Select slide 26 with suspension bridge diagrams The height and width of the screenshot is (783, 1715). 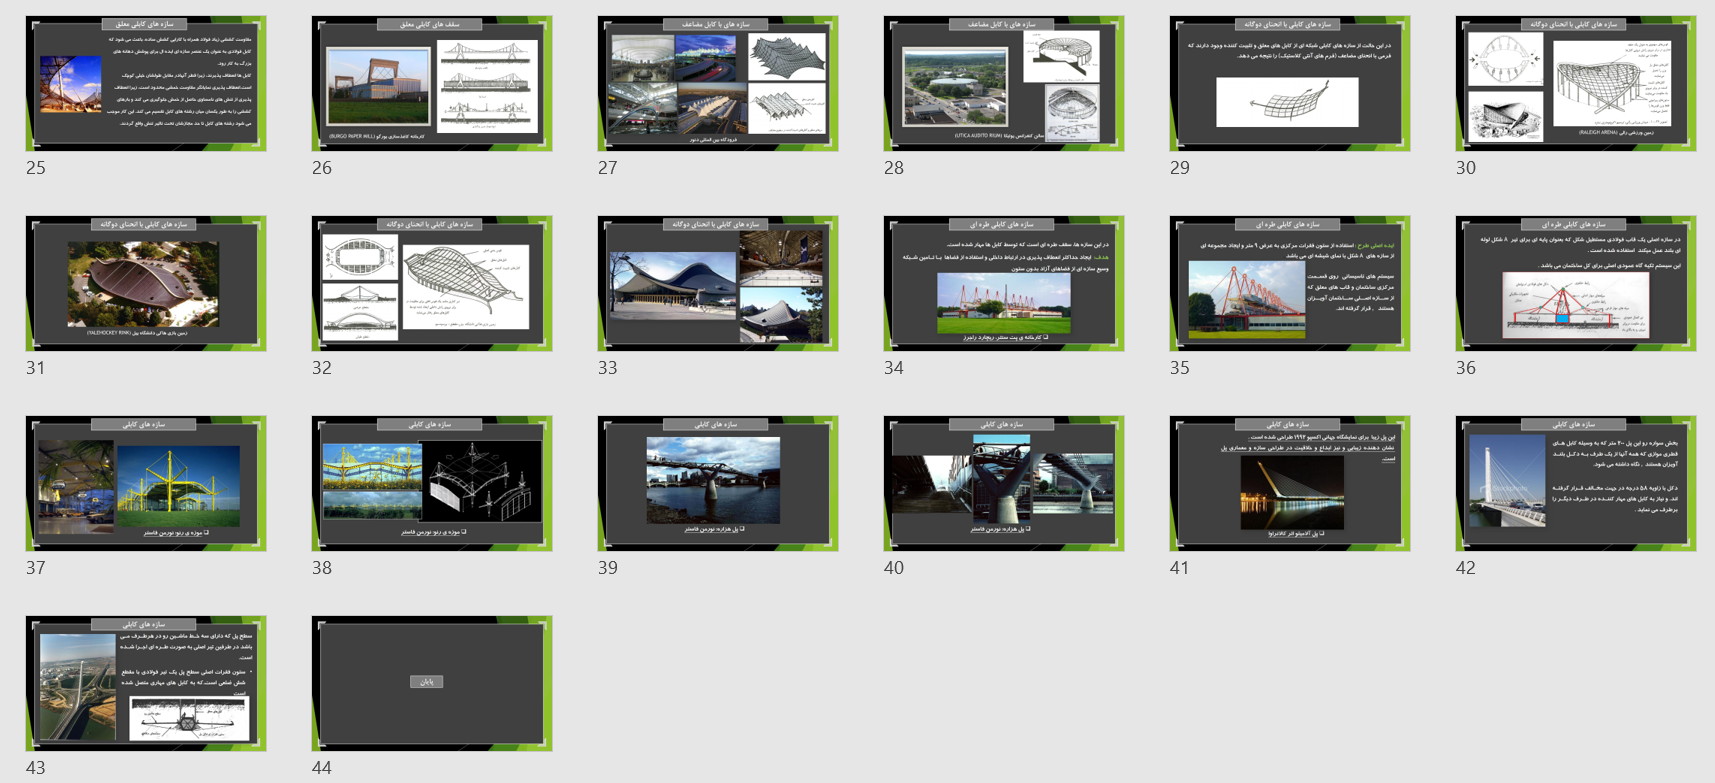click(x=432, y=84)
